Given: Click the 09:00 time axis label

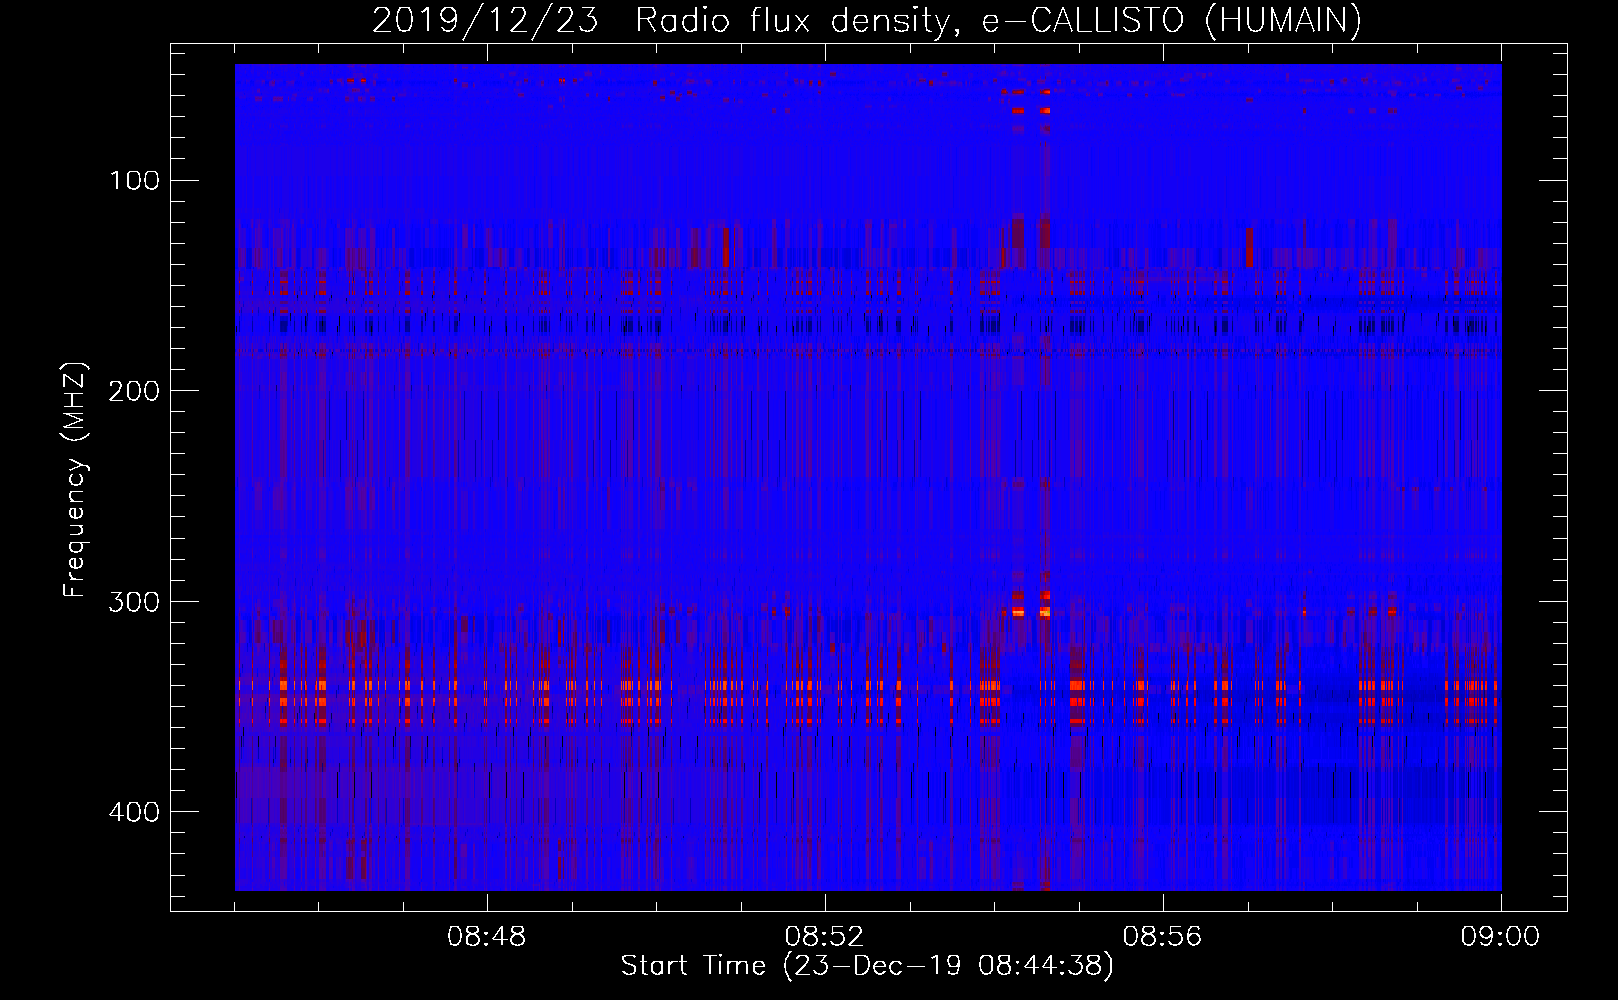Looking at the screenshot, I should pos(1501,938).
